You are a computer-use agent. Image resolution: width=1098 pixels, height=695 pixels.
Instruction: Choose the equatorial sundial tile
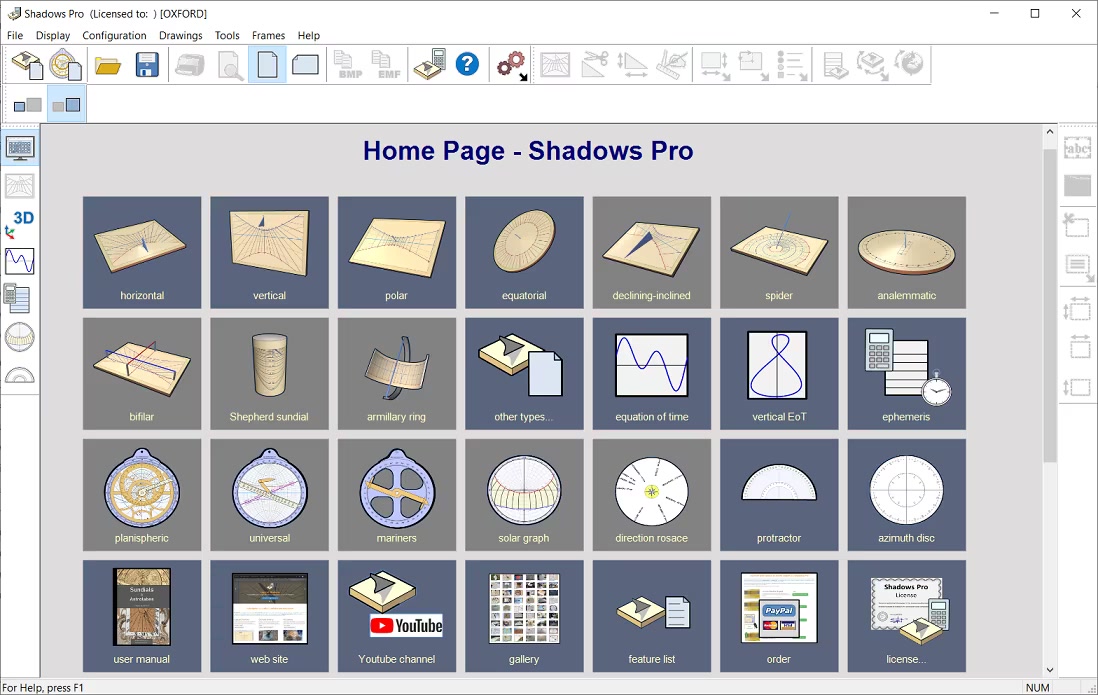click(x=524, y=252)
